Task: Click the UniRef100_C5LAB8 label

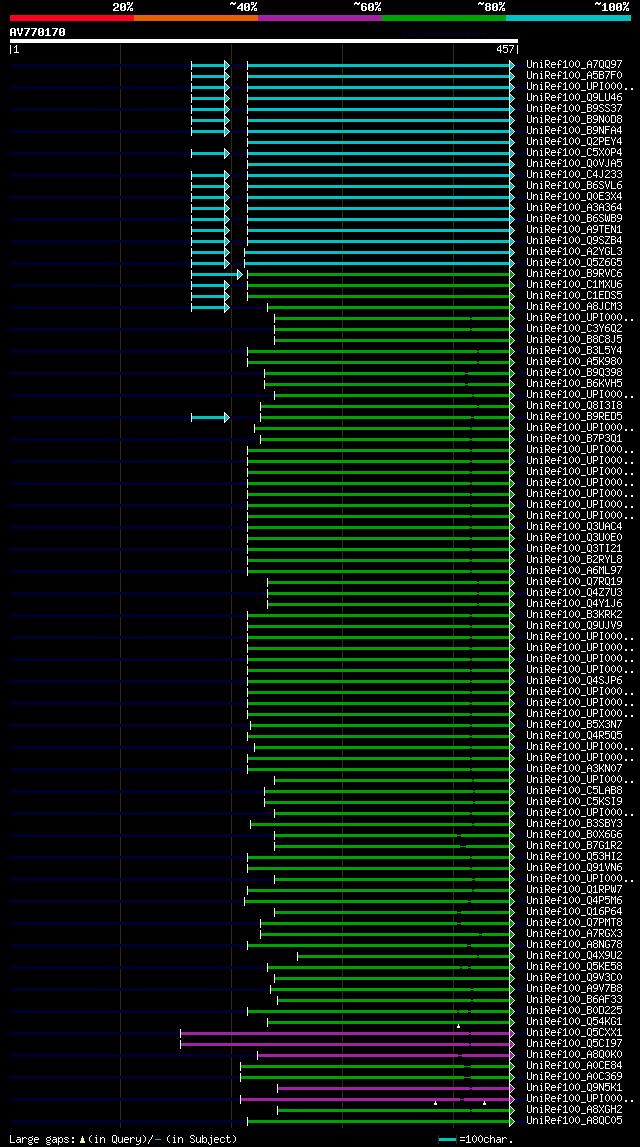Action: [x=574, y=791]
